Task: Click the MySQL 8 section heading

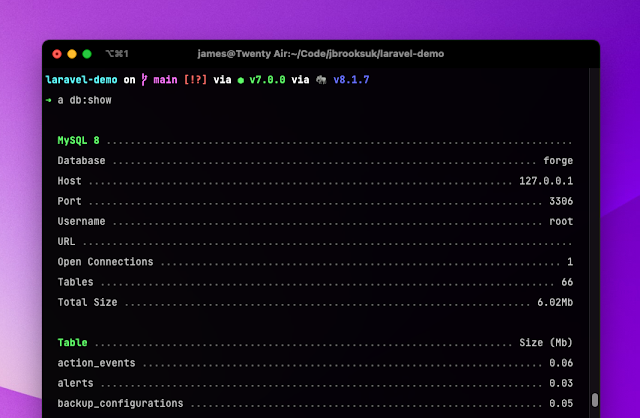Action: 78,141
